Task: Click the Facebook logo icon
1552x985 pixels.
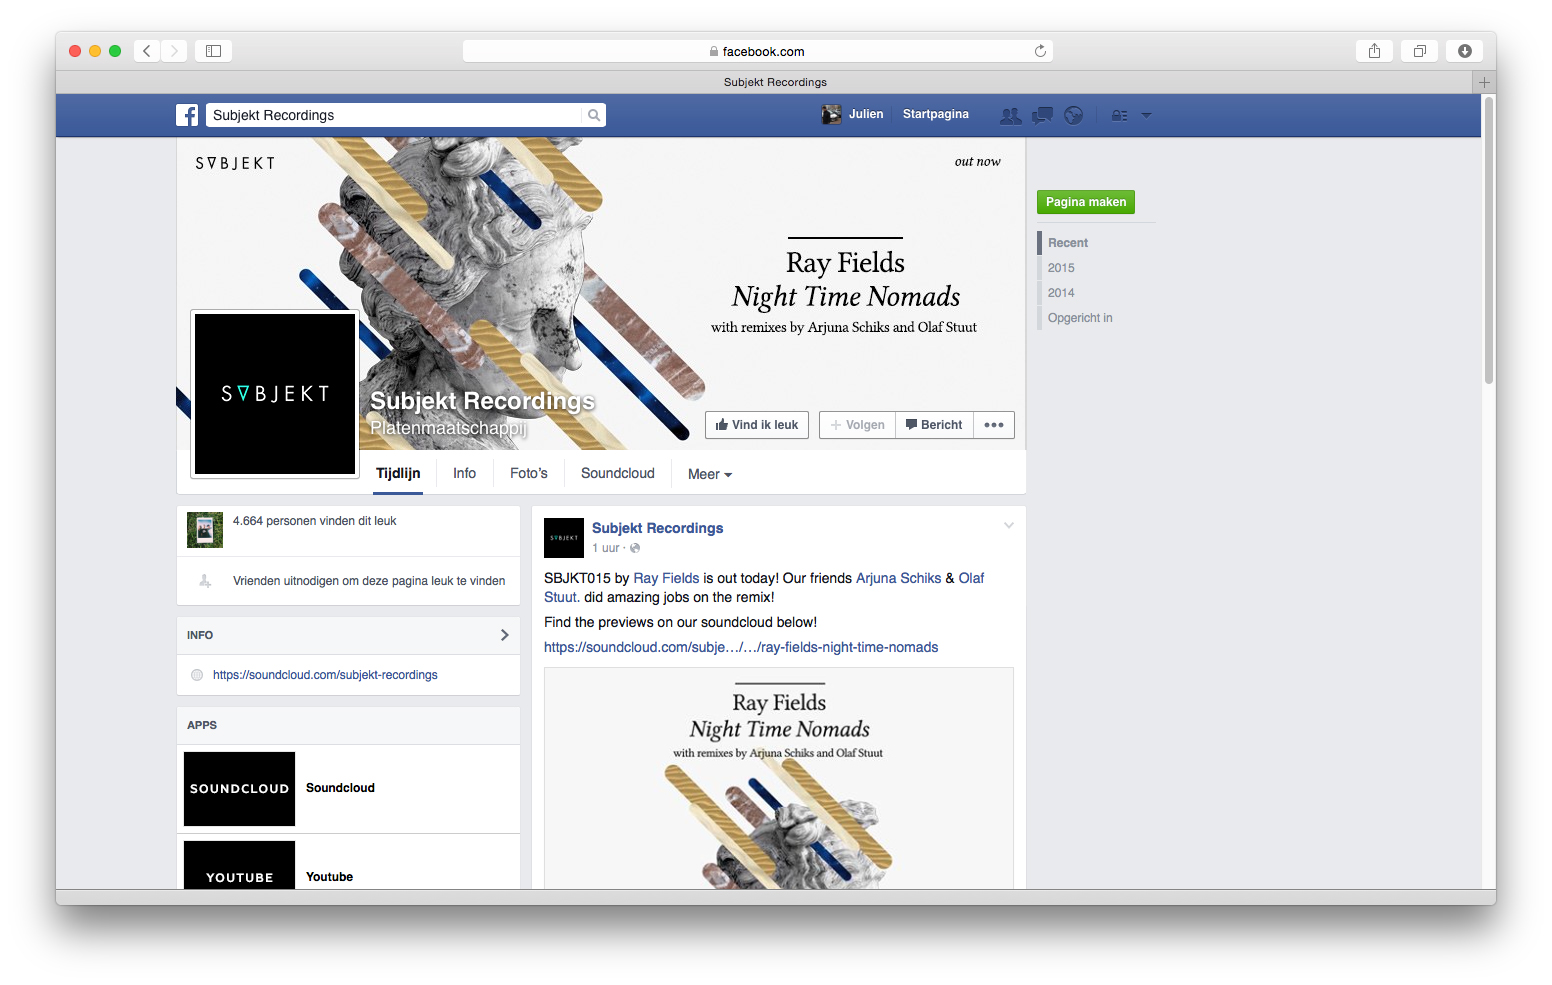Action: click(x=187, y=115)
